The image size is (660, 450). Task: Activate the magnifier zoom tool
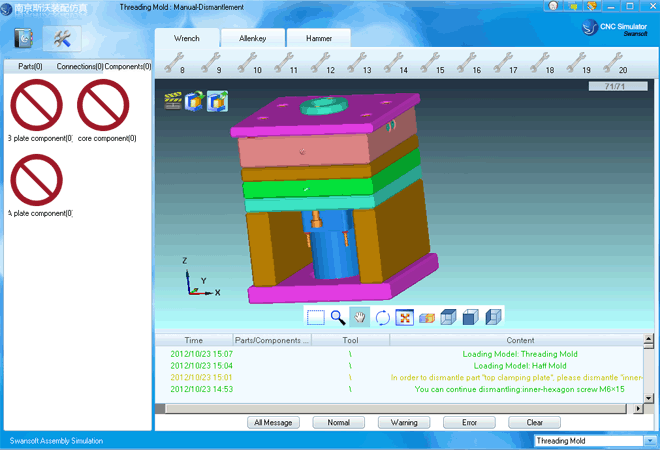pyautogui.click(x=338, y=317)
